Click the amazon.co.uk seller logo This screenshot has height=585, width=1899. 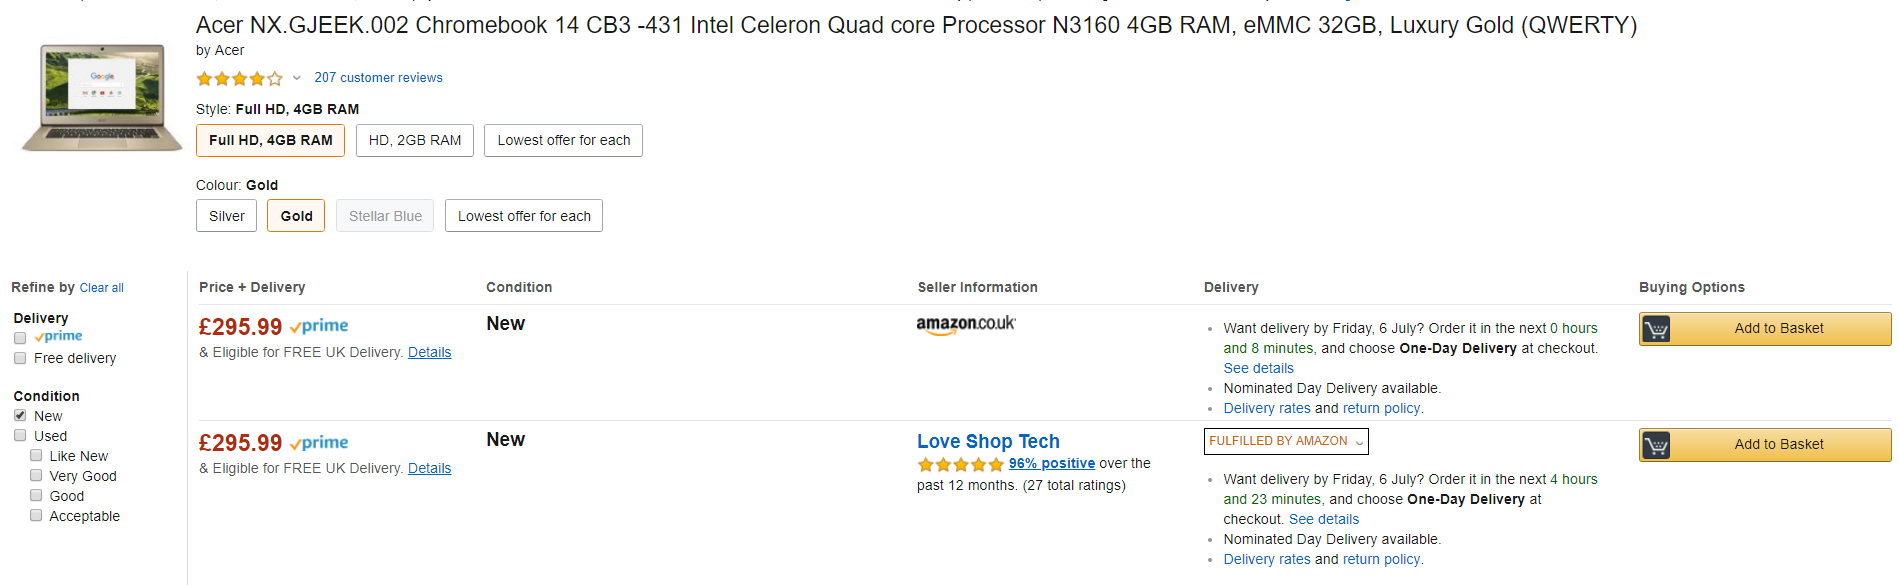coord(966,324)
